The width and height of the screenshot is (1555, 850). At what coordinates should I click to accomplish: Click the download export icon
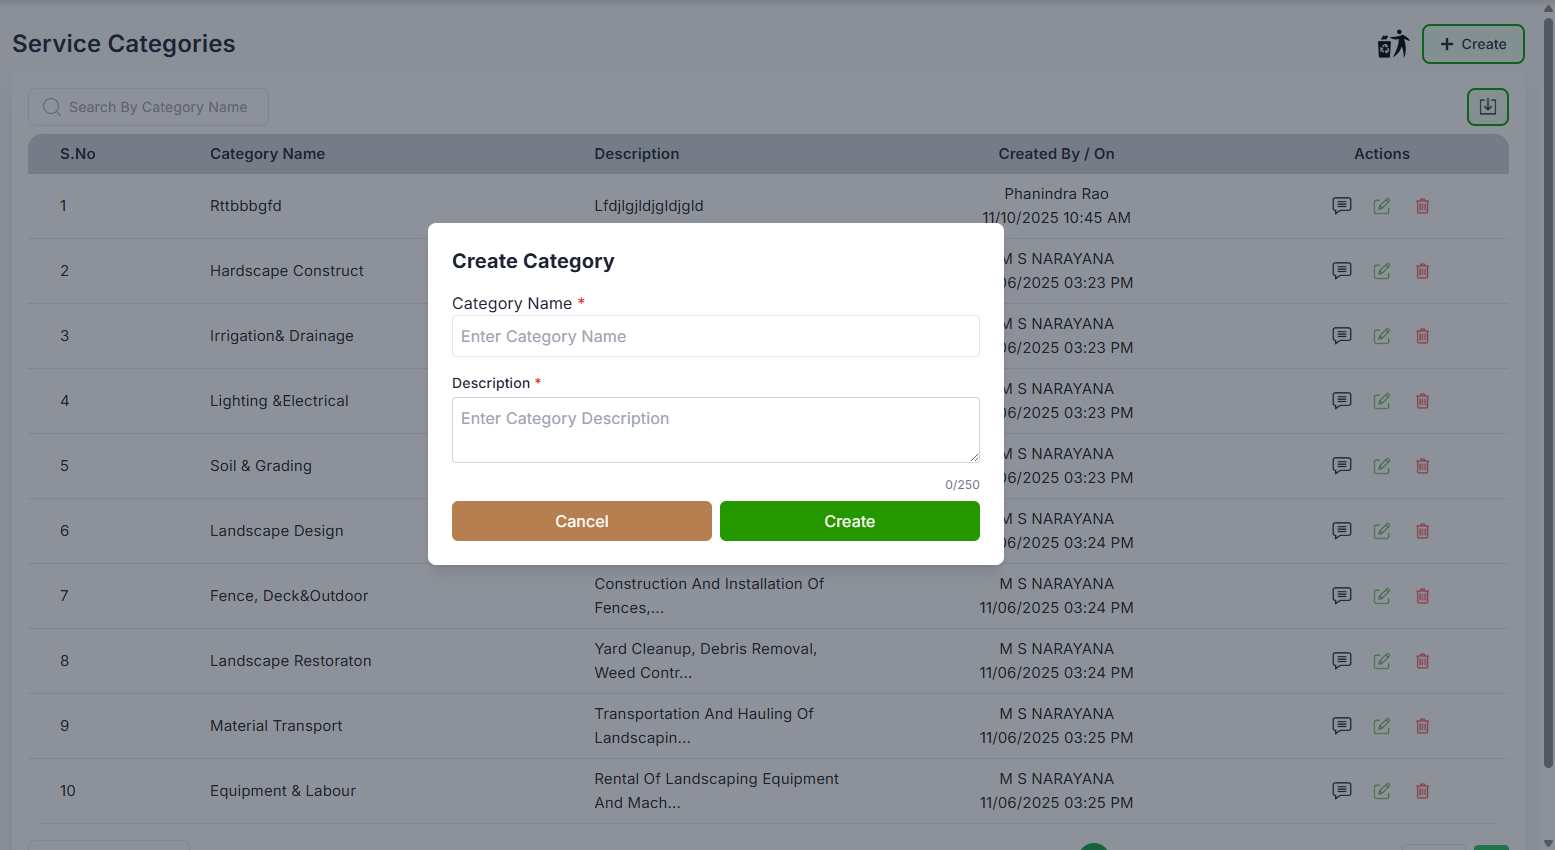(1488, 107)
